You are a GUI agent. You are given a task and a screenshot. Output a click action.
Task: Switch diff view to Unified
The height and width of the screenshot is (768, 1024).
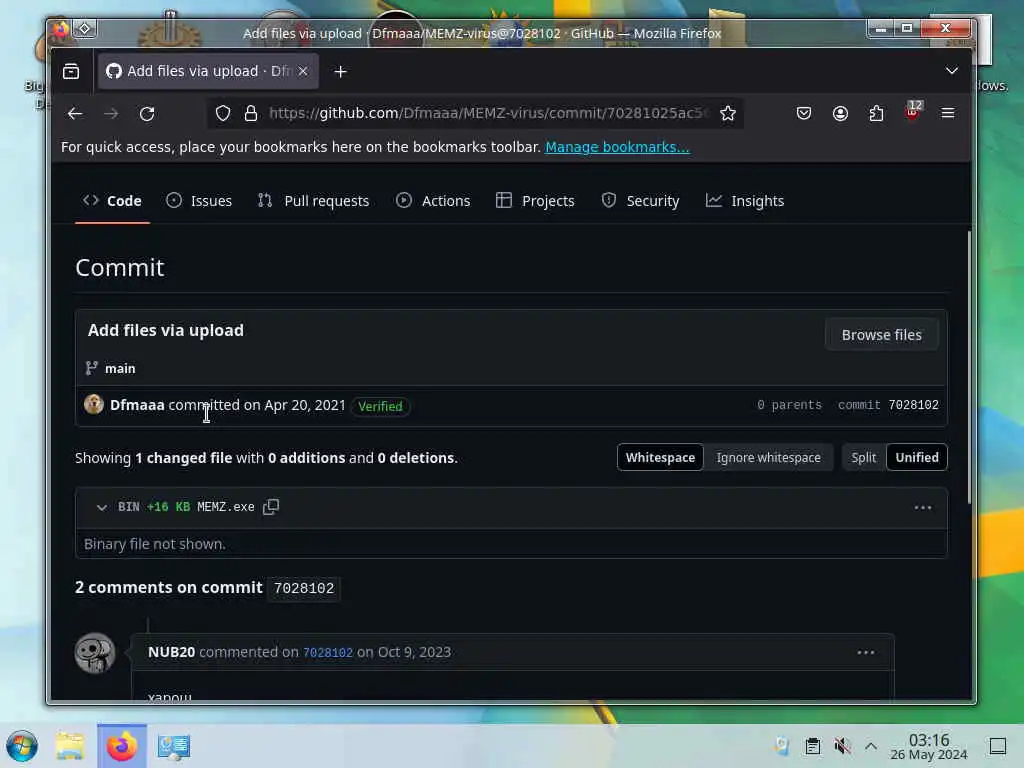[917, 457]
